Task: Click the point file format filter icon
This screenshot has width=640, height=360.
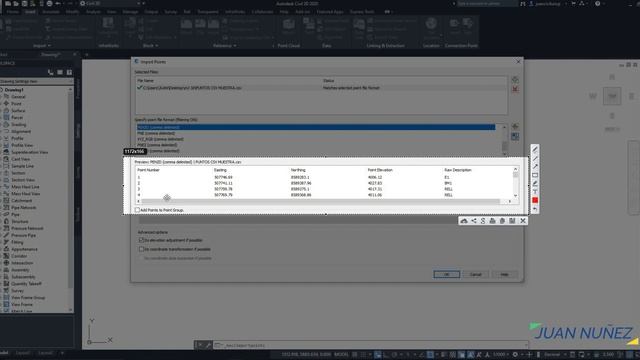Action: [x=515, y=136]
